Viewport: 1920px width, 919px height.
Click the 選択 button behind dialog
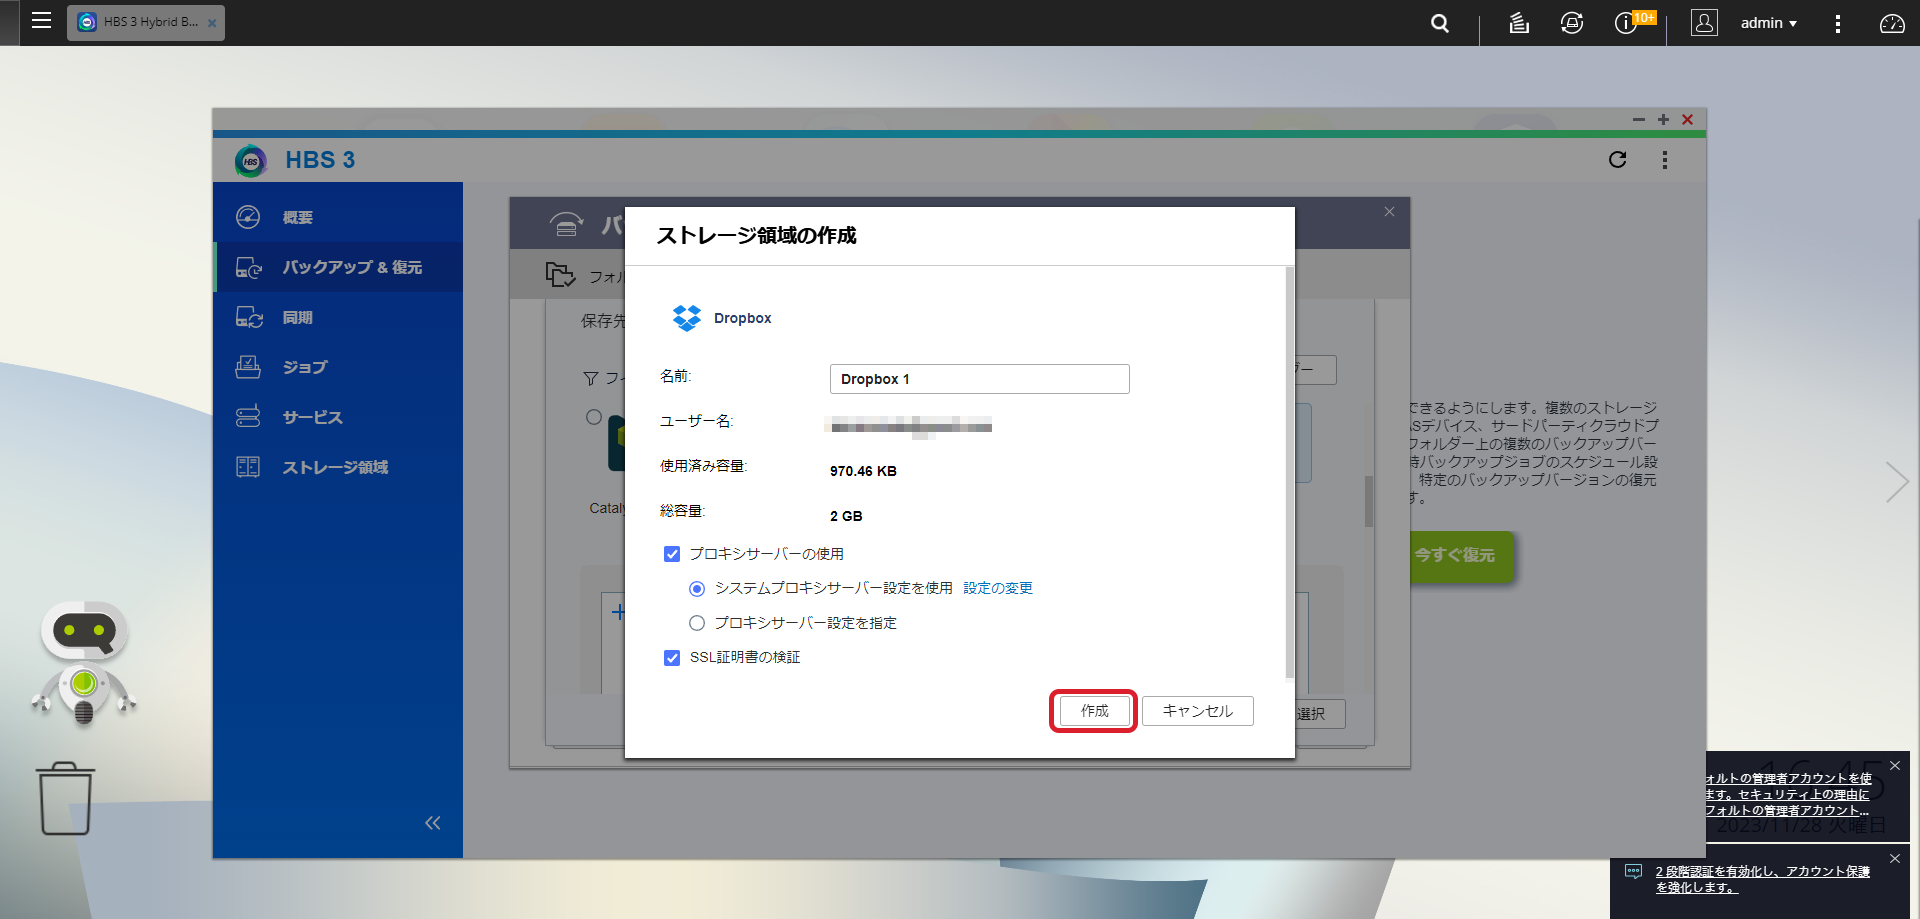(1320, 714)
